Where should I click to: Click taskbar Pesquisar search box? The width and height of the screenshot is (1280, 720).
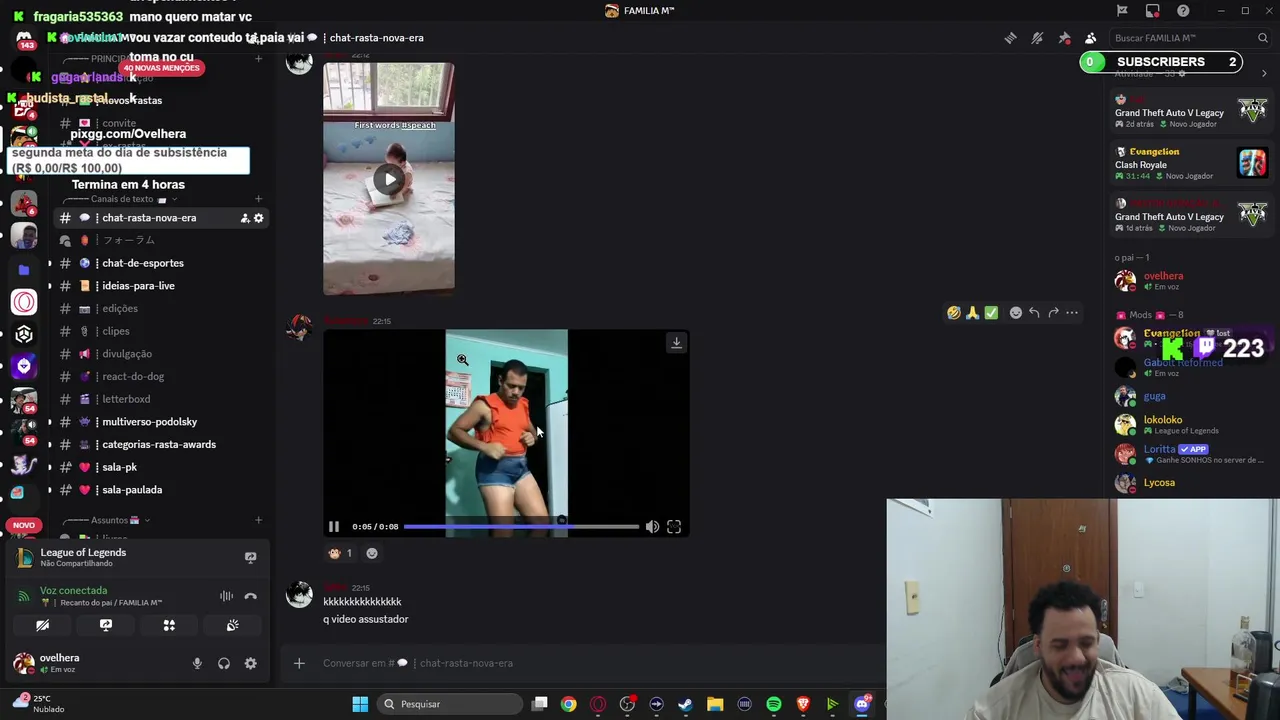tap(448, 704)
